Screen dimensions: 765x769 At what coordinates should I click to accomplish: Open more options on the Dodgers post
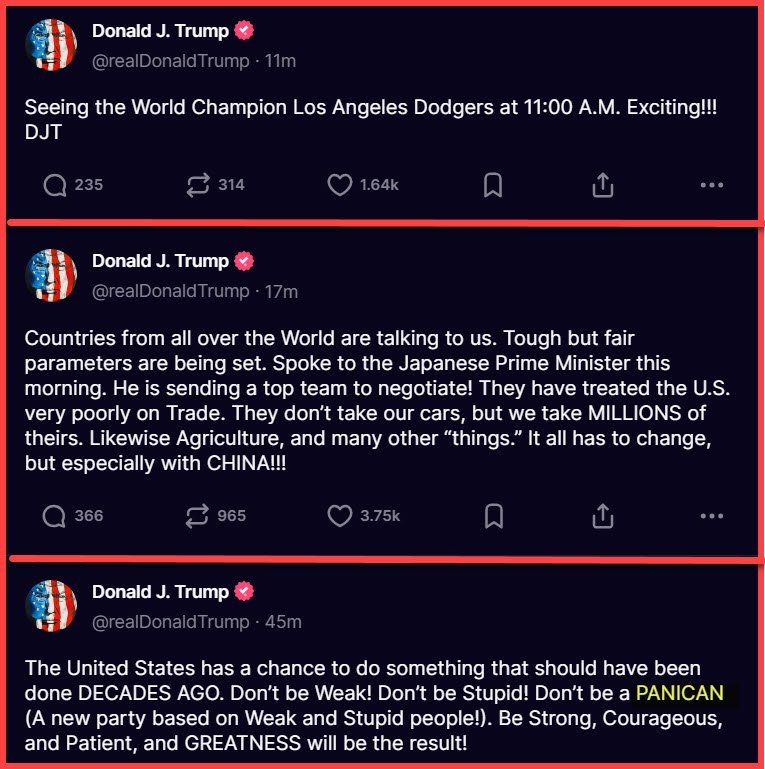point(711,185)
